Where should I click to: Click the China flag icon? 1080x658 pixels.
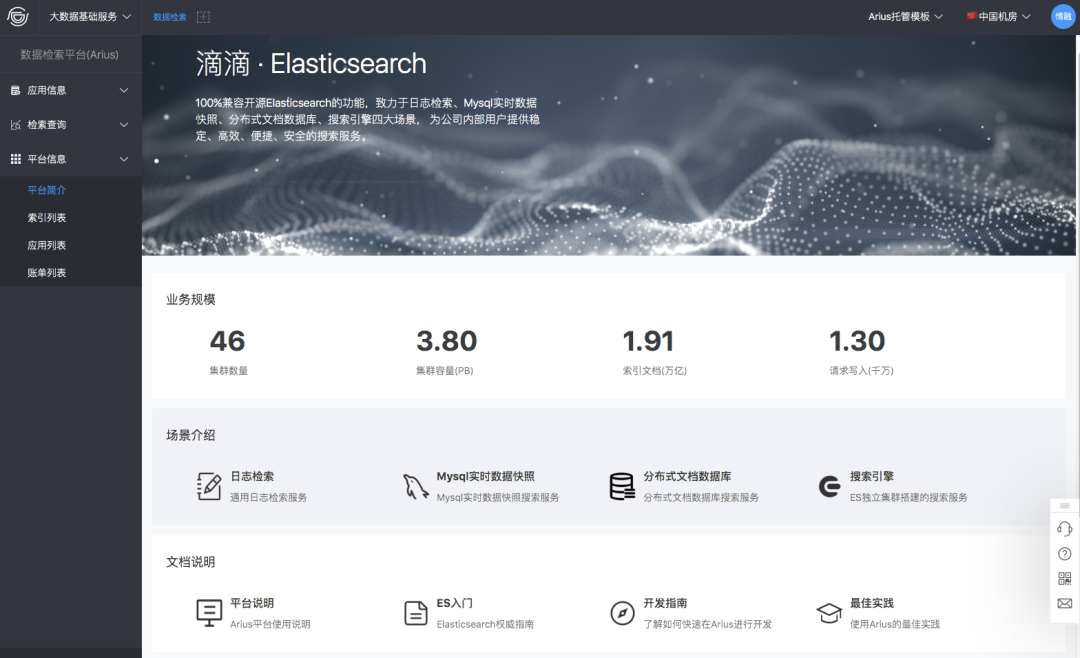click(971, 16)
